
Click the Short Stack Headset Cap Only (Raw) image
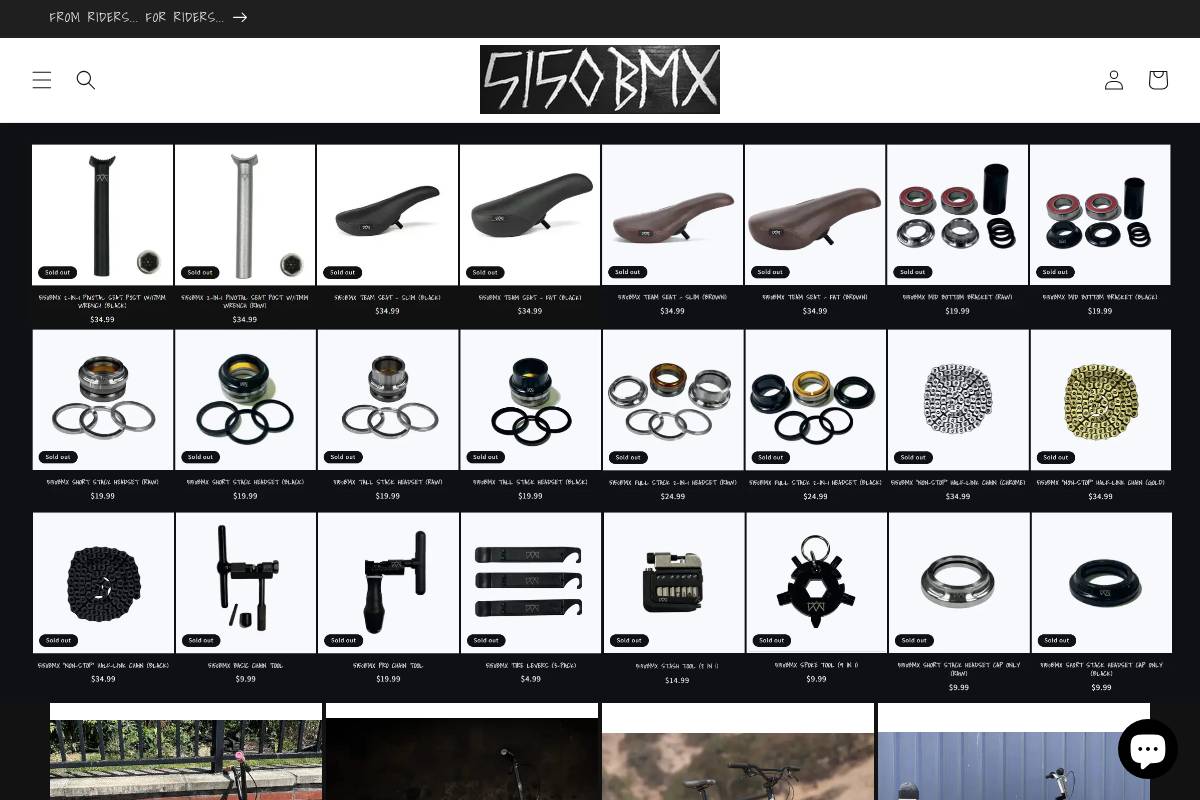[x=958, y=582]
